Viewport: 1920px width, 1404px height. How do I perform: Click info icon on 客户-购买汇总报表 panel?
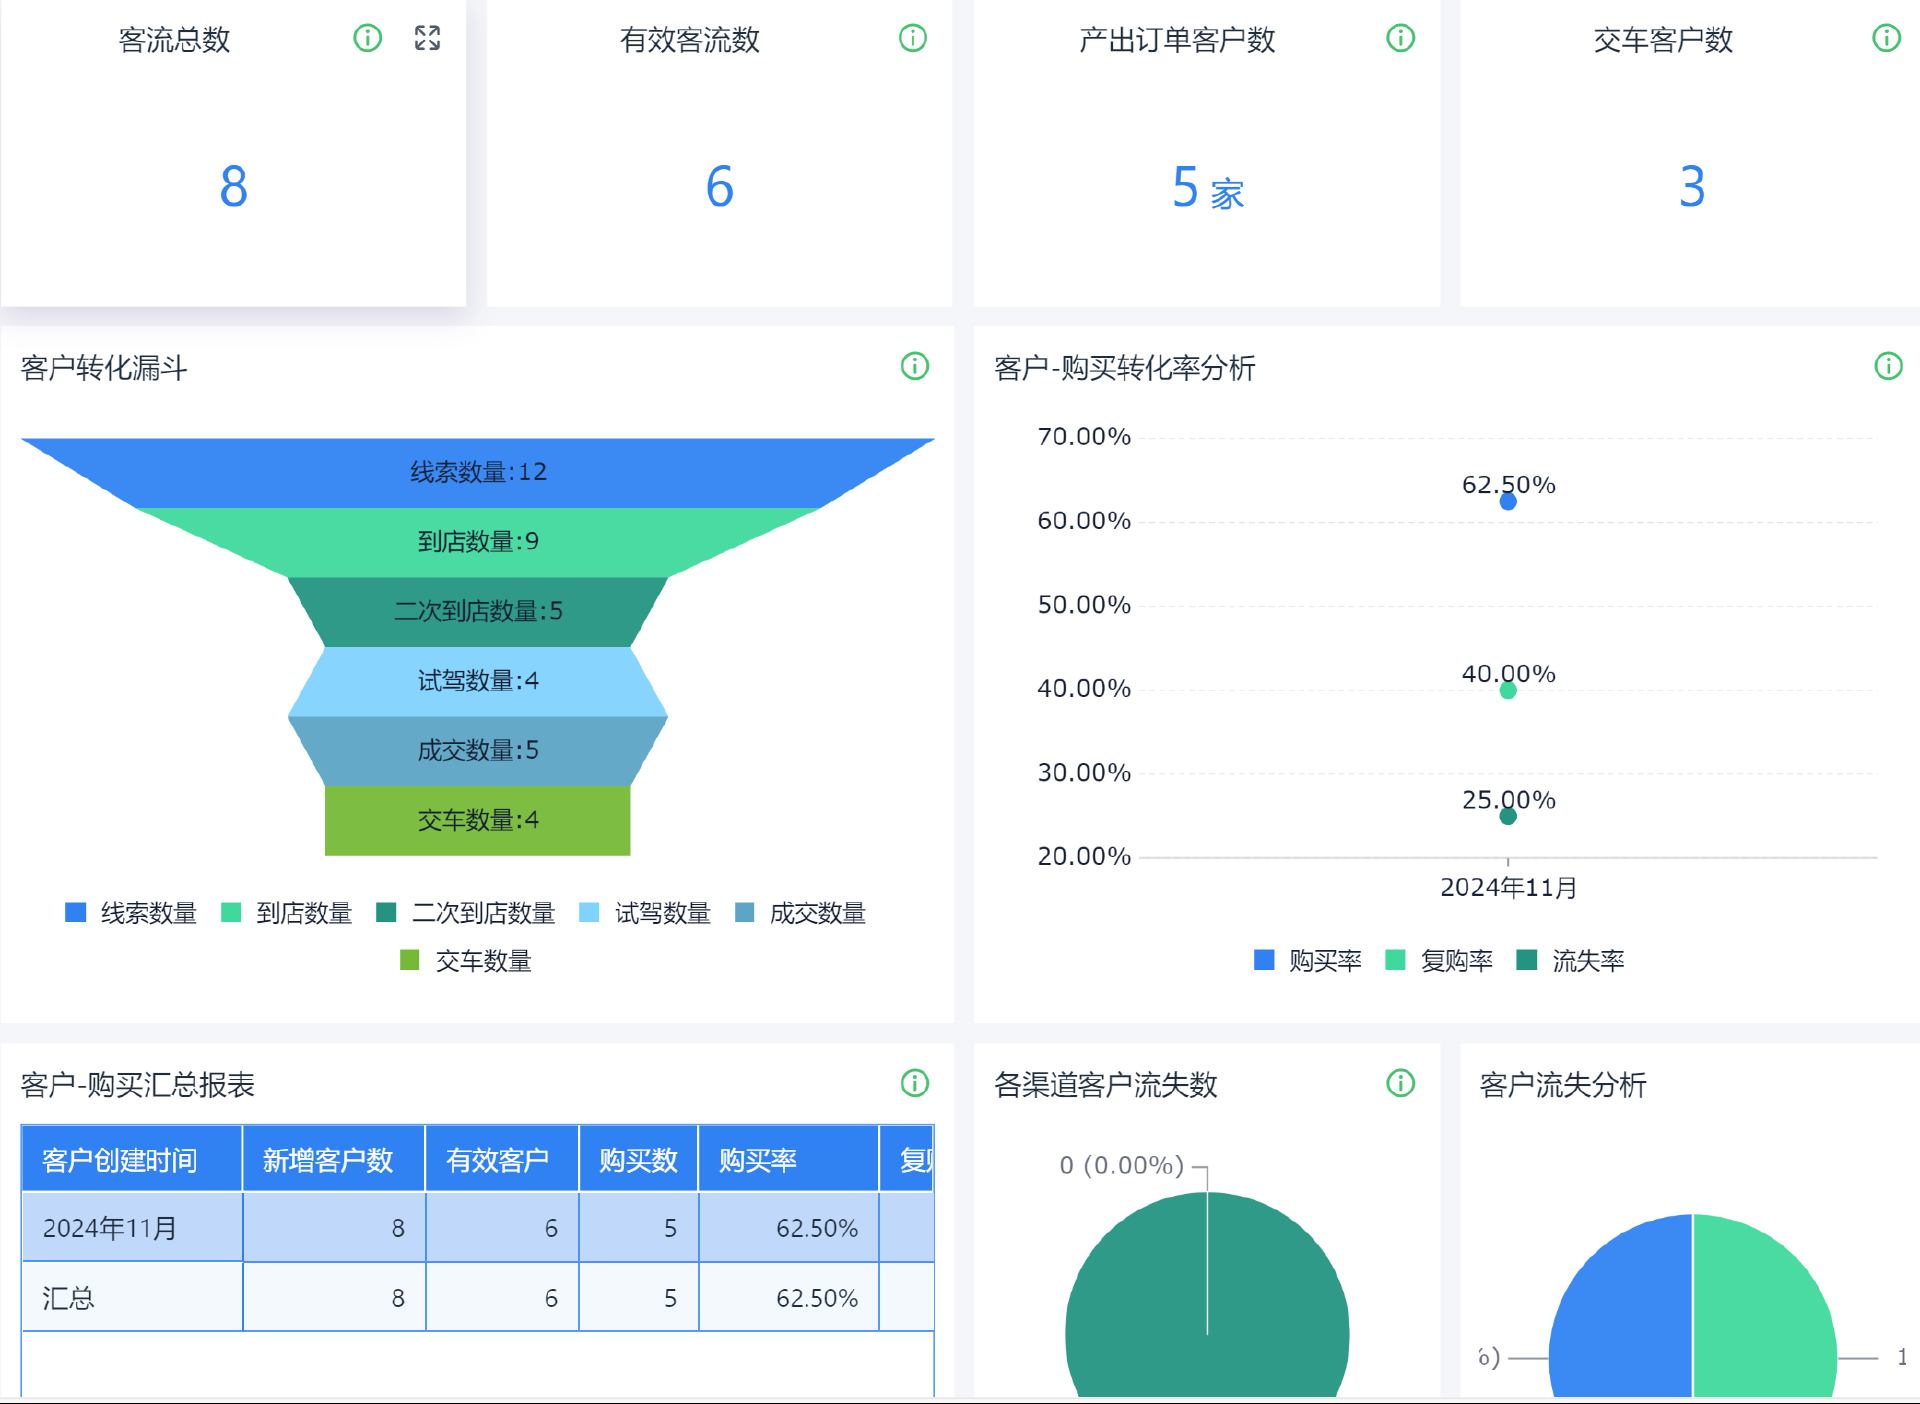pos(914,1083)
